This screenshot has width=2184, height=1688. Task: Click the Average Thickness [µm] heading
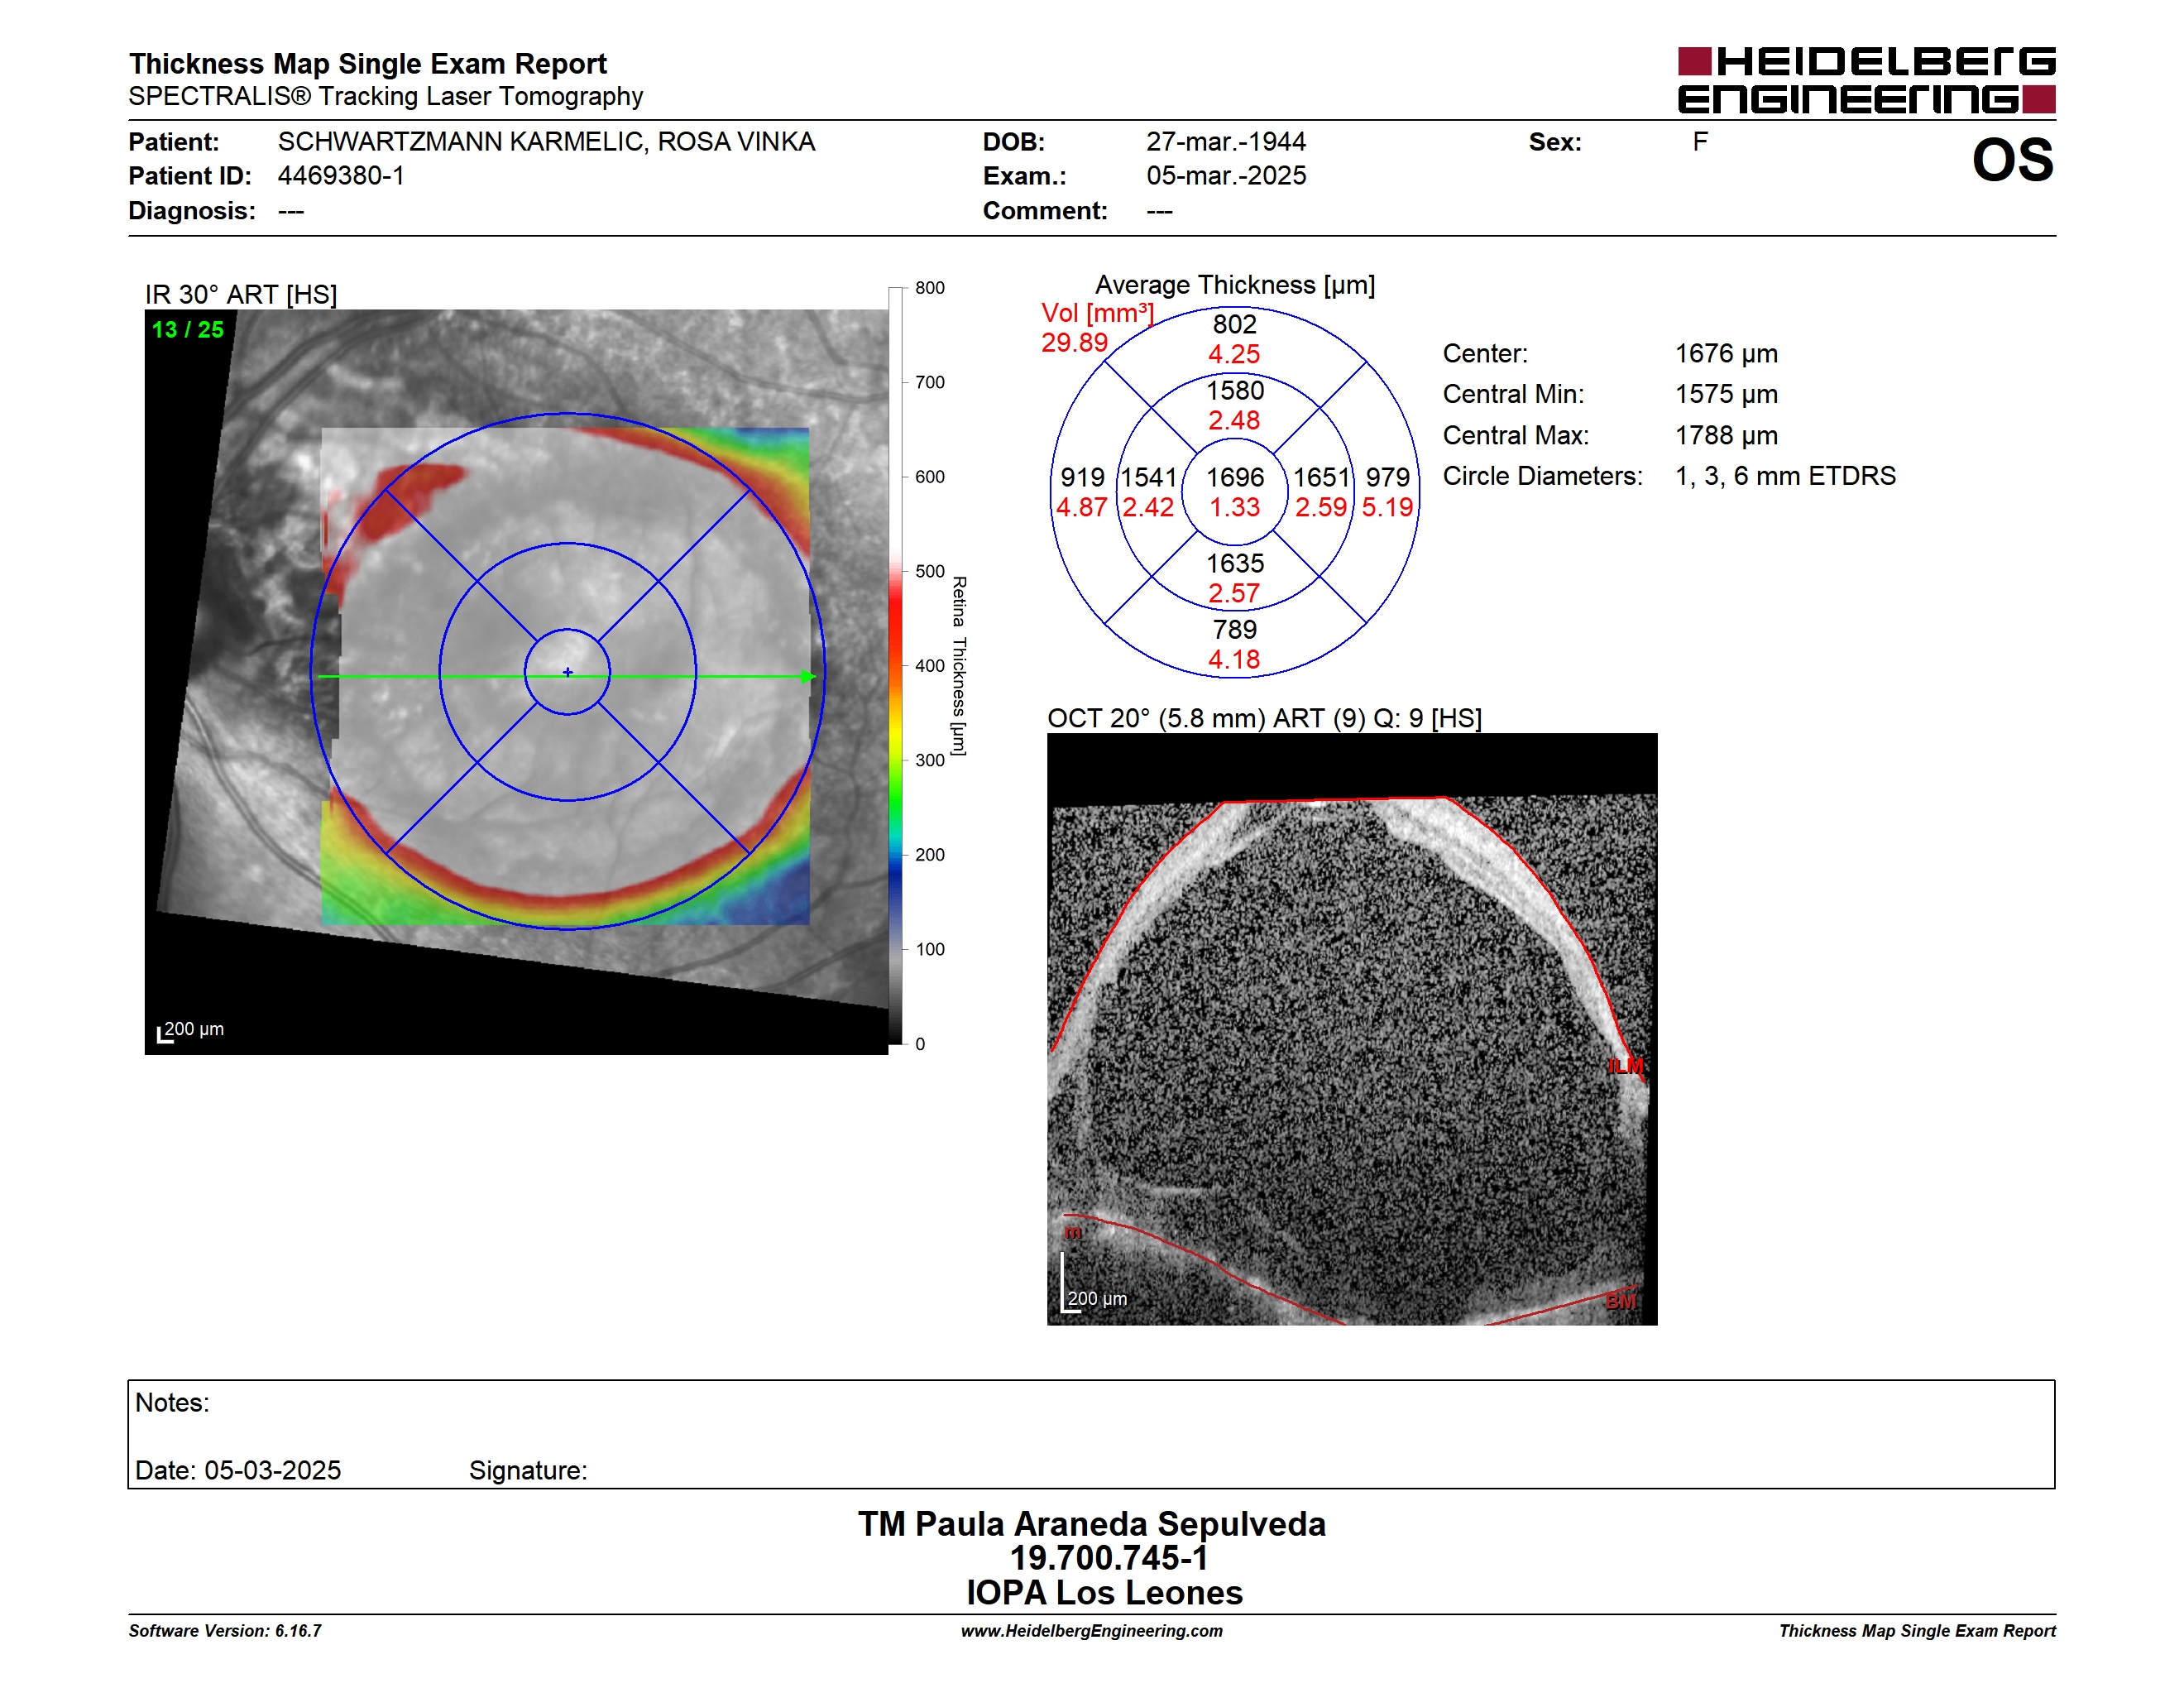[1235, 285]
